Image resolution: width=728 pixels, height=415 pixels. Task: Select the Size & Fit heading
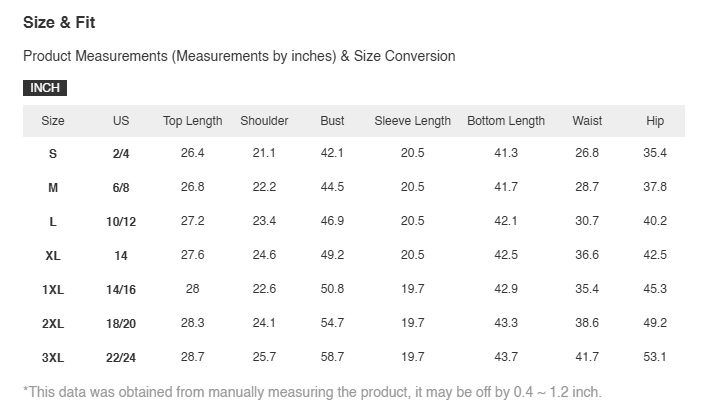point(59,22)
